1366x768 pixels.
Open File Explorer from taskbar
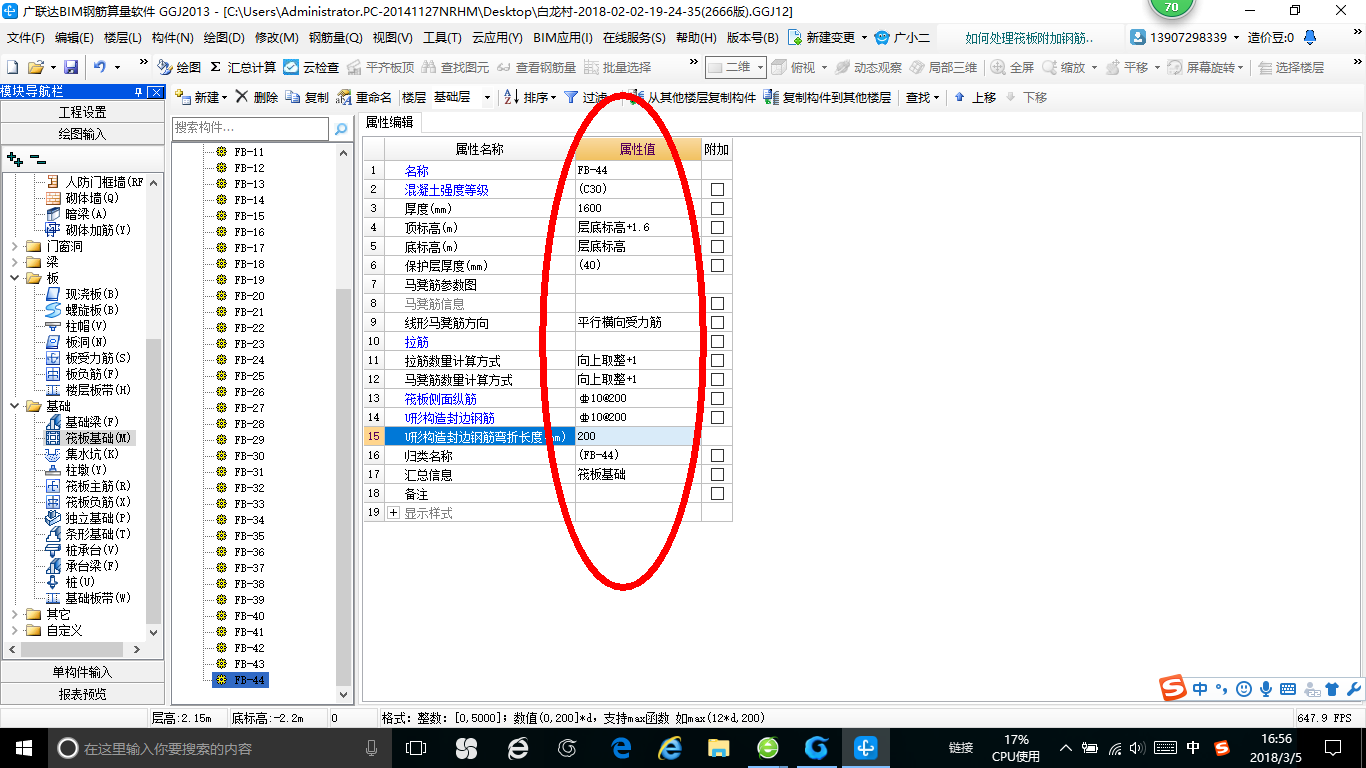[x=718, y=747]
